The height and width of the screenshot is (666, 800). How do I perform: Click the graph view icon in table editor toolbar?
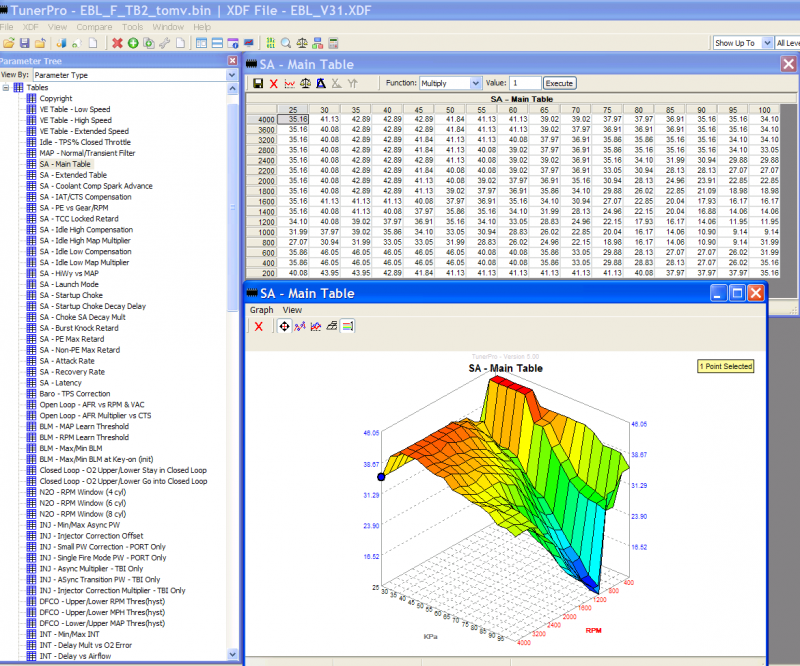click(290, 83)
